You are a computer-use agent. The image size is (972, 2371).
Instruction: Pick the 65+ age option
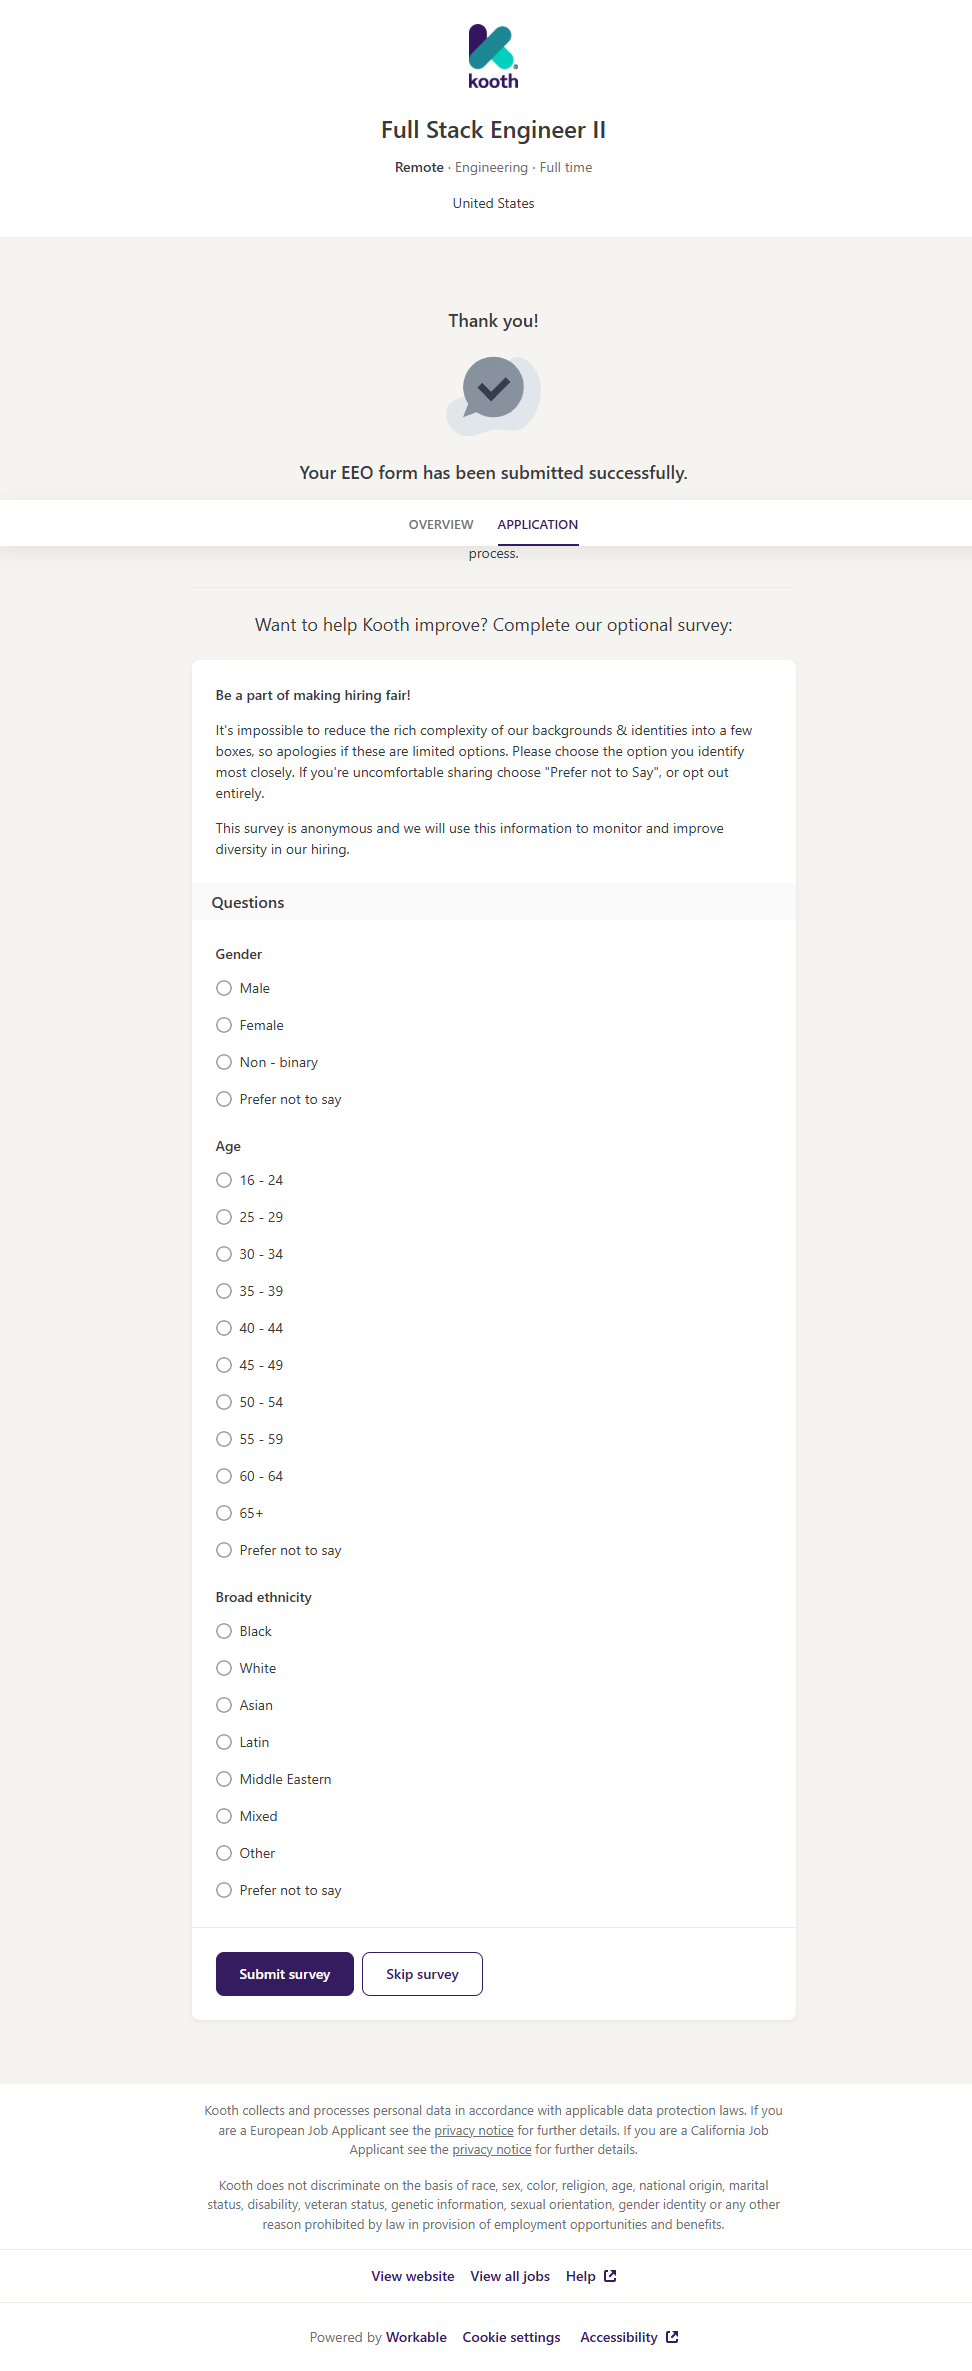(224, 1513)
